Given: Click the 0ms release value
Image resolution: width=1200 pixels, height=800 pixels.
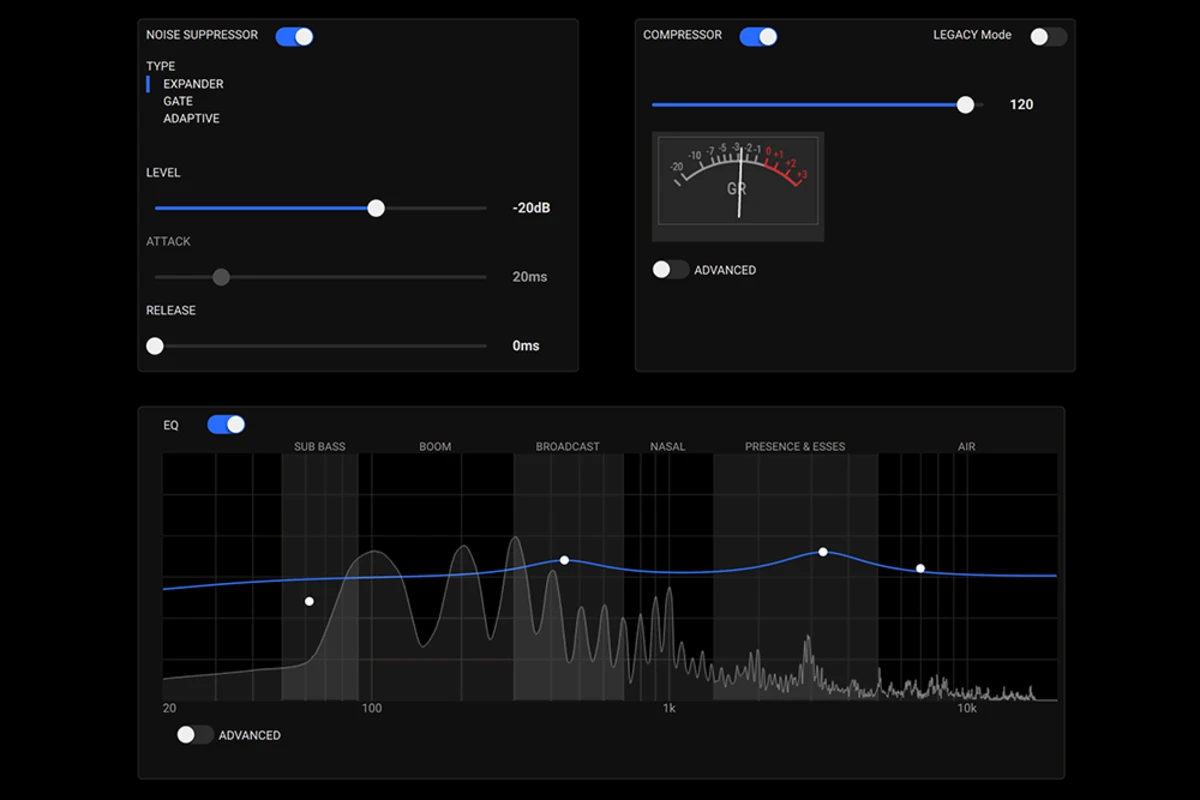Looking at the screenshot, I should click(x=526, y=346).
